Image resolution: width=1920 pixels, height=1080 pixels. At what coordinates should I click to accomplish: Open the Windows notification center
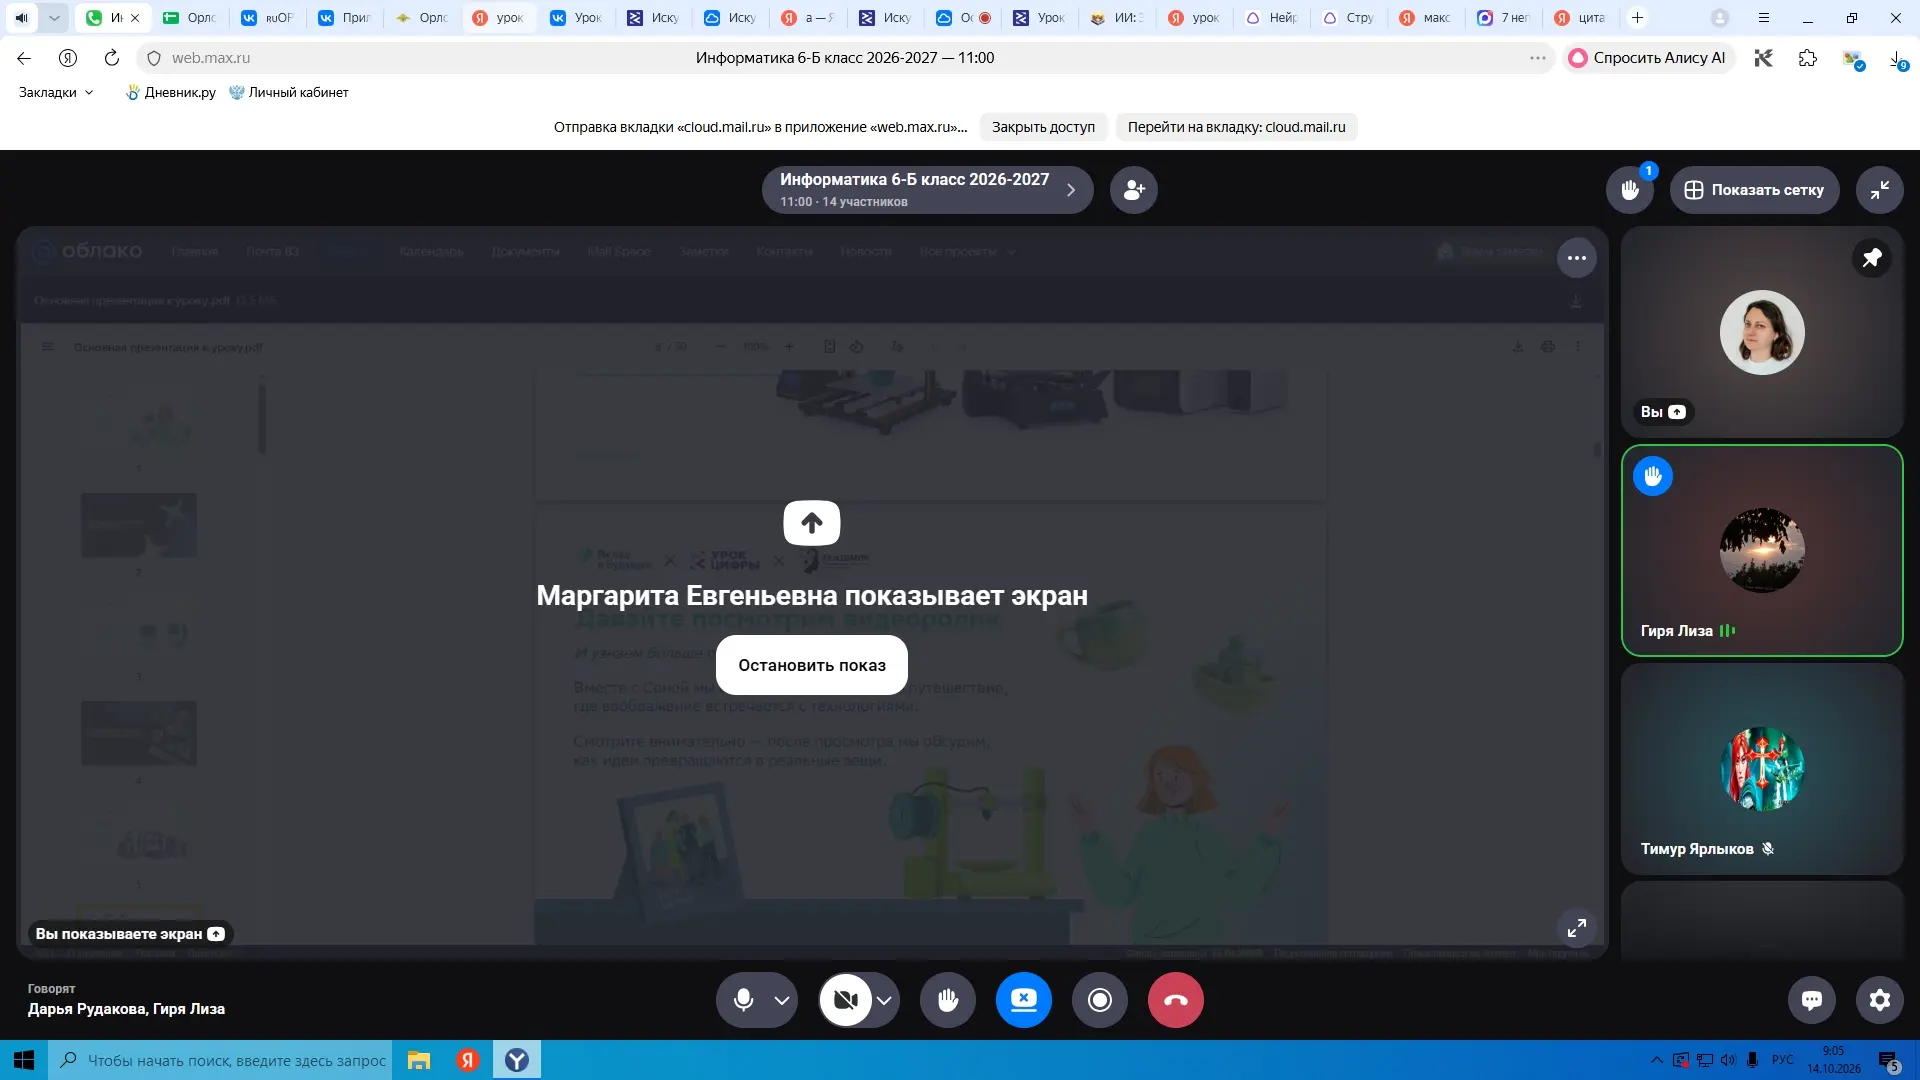tap(1889, 1060)
